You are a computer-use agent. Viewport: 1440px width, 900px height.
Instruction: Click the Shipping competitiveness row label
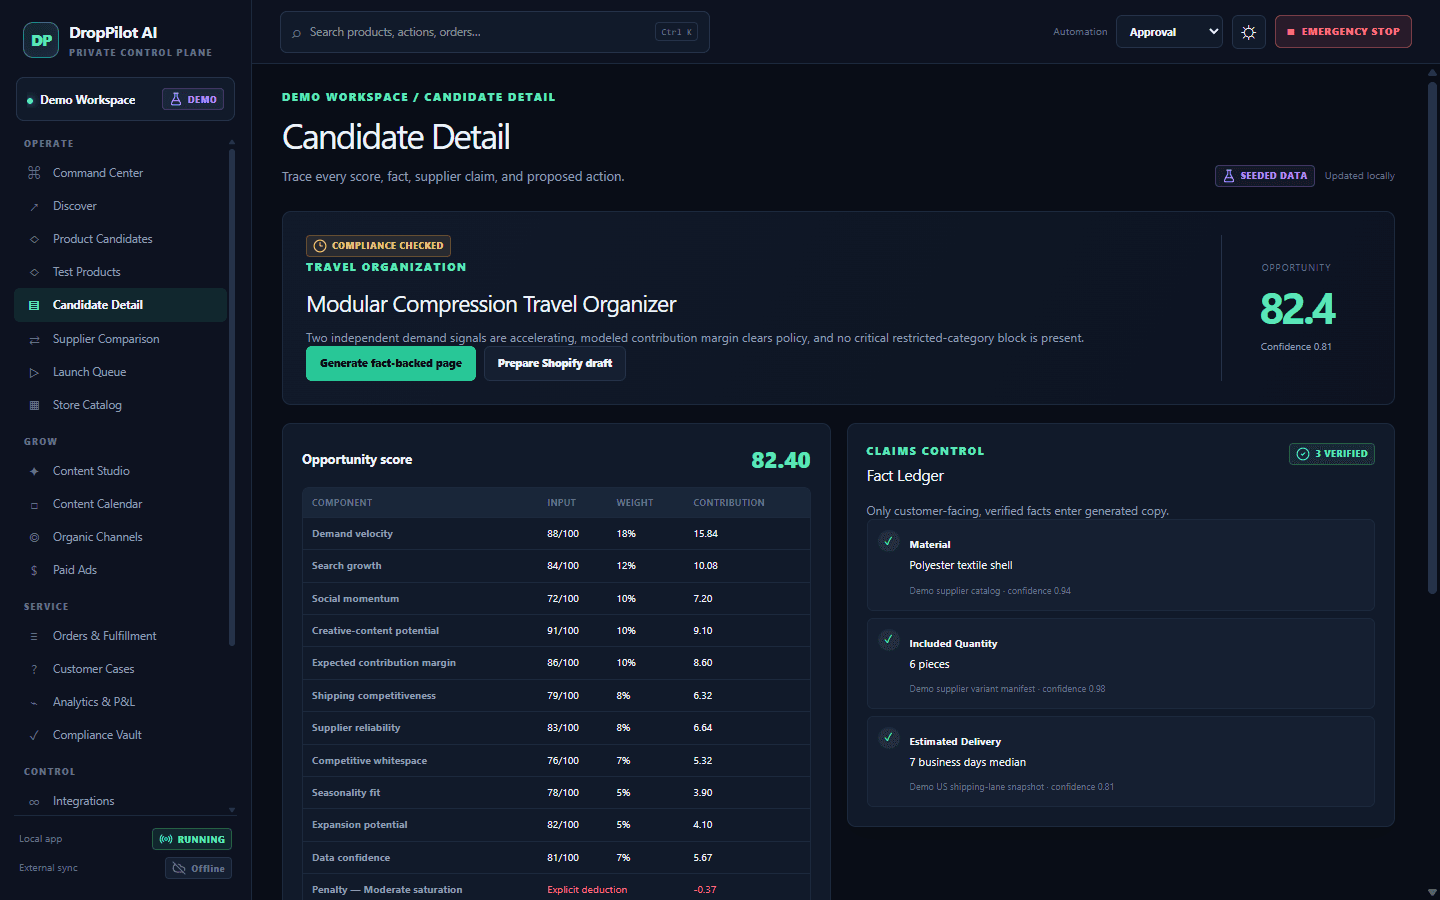(x=374, y=696)
